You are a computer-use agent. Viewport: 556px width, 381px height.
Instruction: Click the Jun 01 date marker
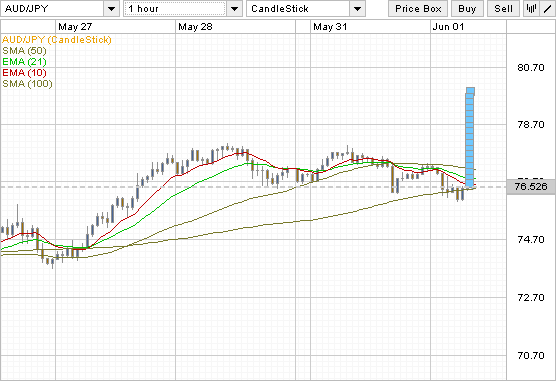[x=448, y=27]
